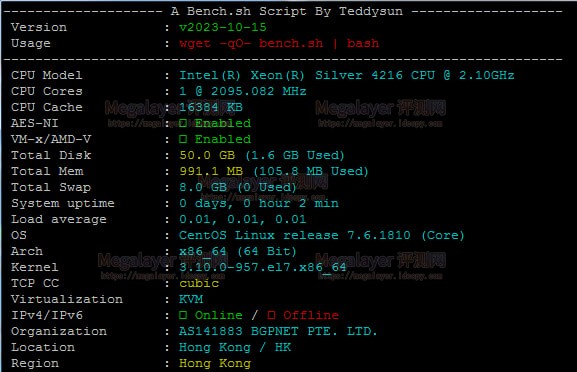Click the AS141883 BGPNET organization text
Screen dimensions: 577x372
point(278,331)
